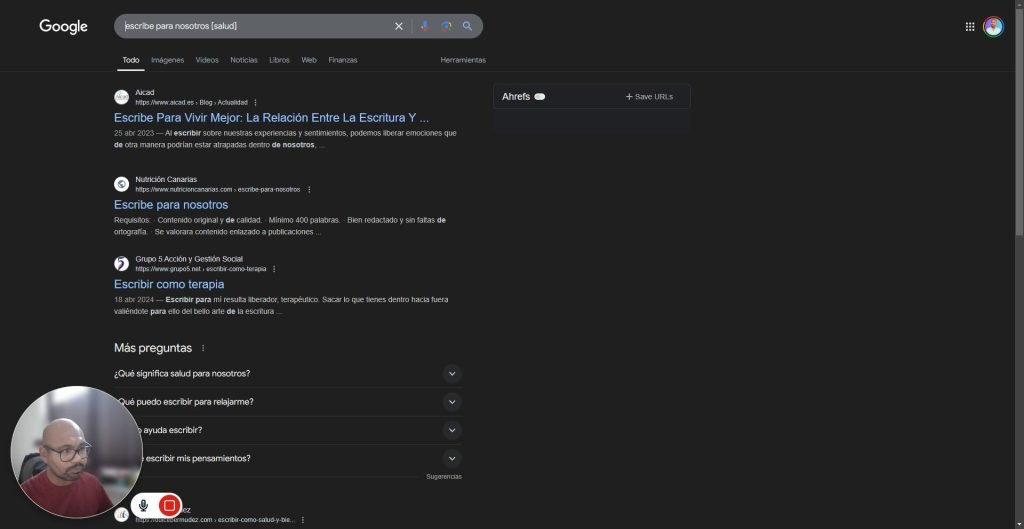Viewport: 1024px width, 529px height.
Task: Open the three-dot menu for the Grupo 5 result
Action: pyautogui.click(x=274, y=269)
